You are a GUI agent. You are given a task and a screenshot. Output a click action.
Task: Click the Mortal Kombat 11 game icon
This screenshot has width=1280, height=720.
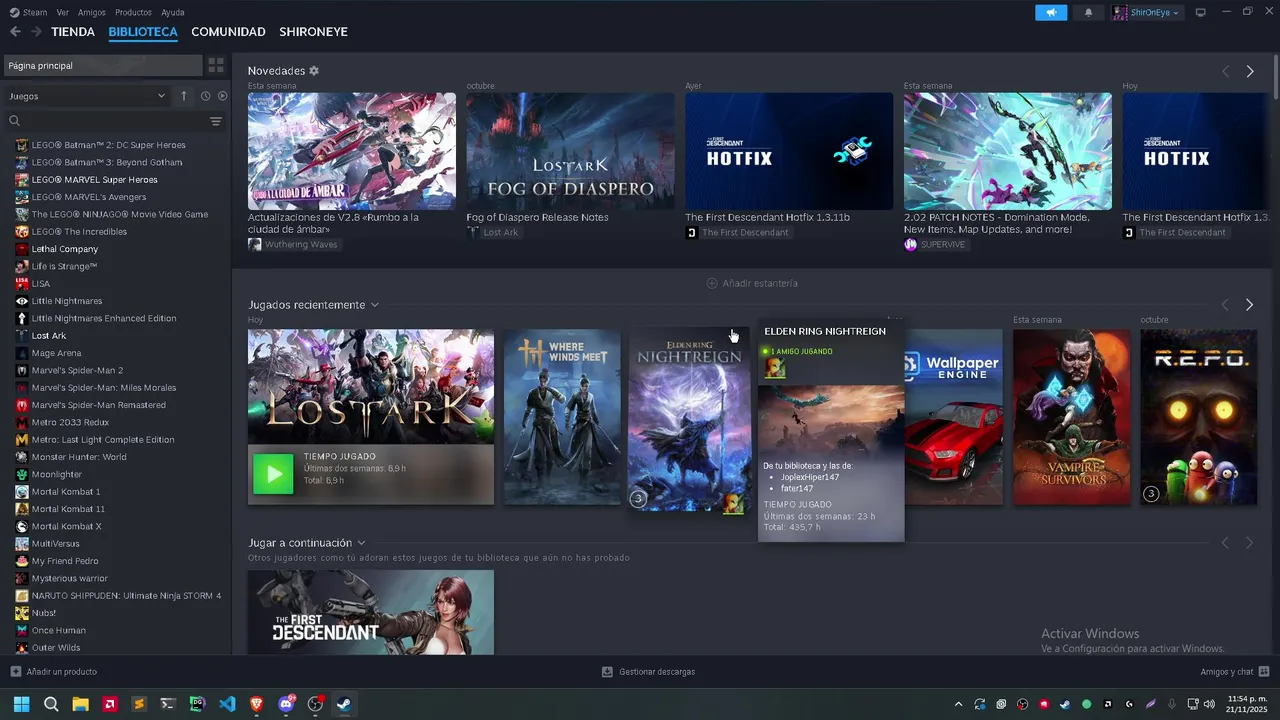pyautogui.click(x=22, y=509)
